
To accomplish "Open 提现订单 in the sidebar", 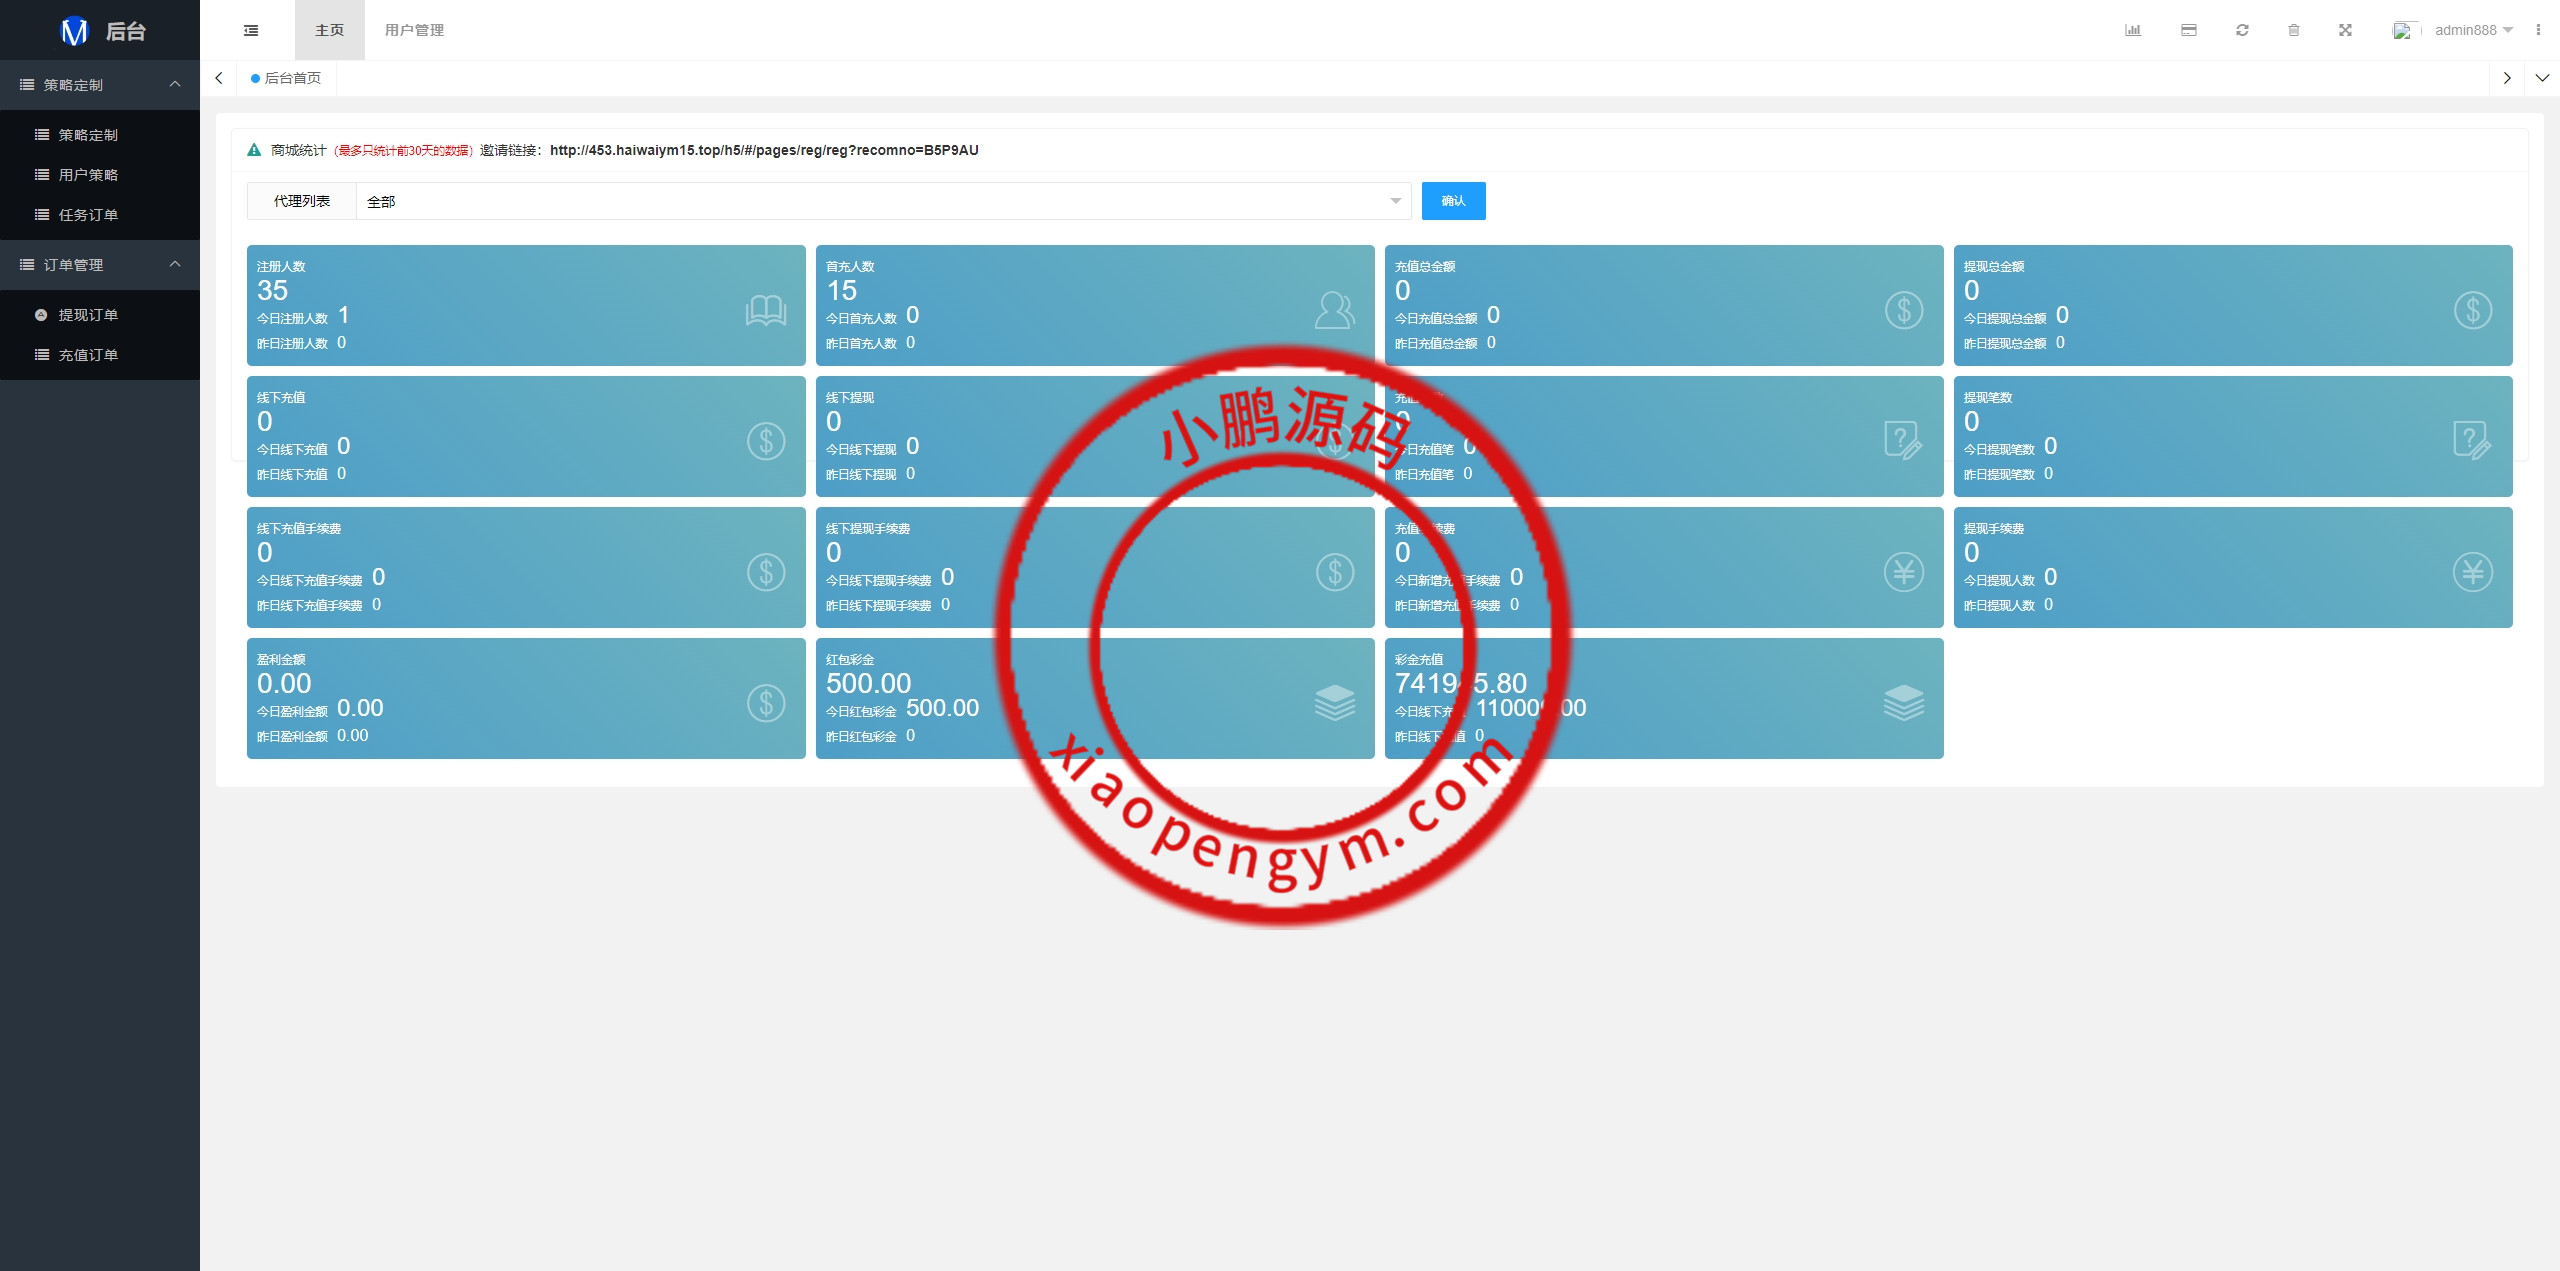I will [x=88, y=315].
